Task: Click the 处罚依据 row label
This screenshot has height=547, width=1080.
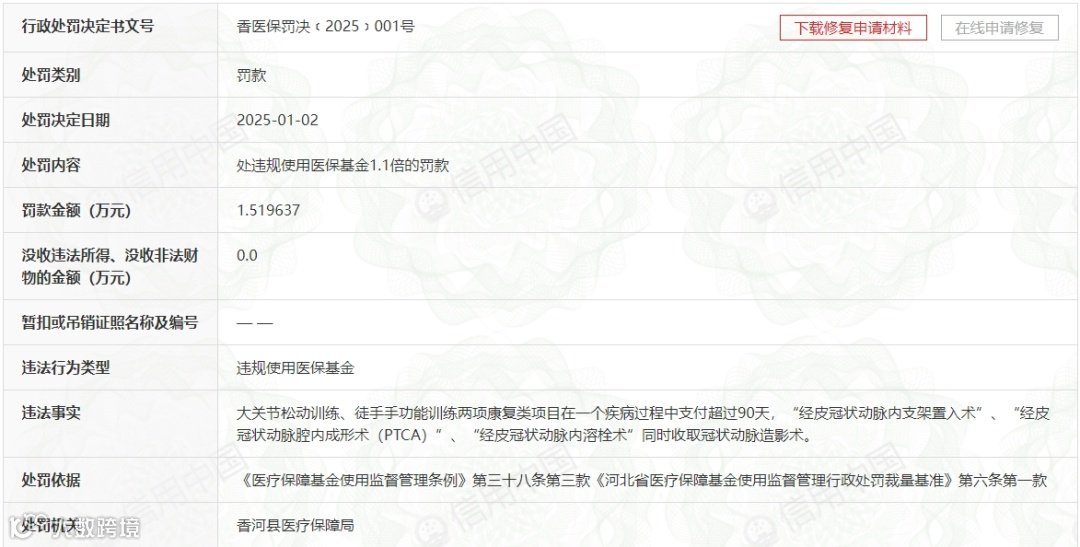Action: coord(51,480)
